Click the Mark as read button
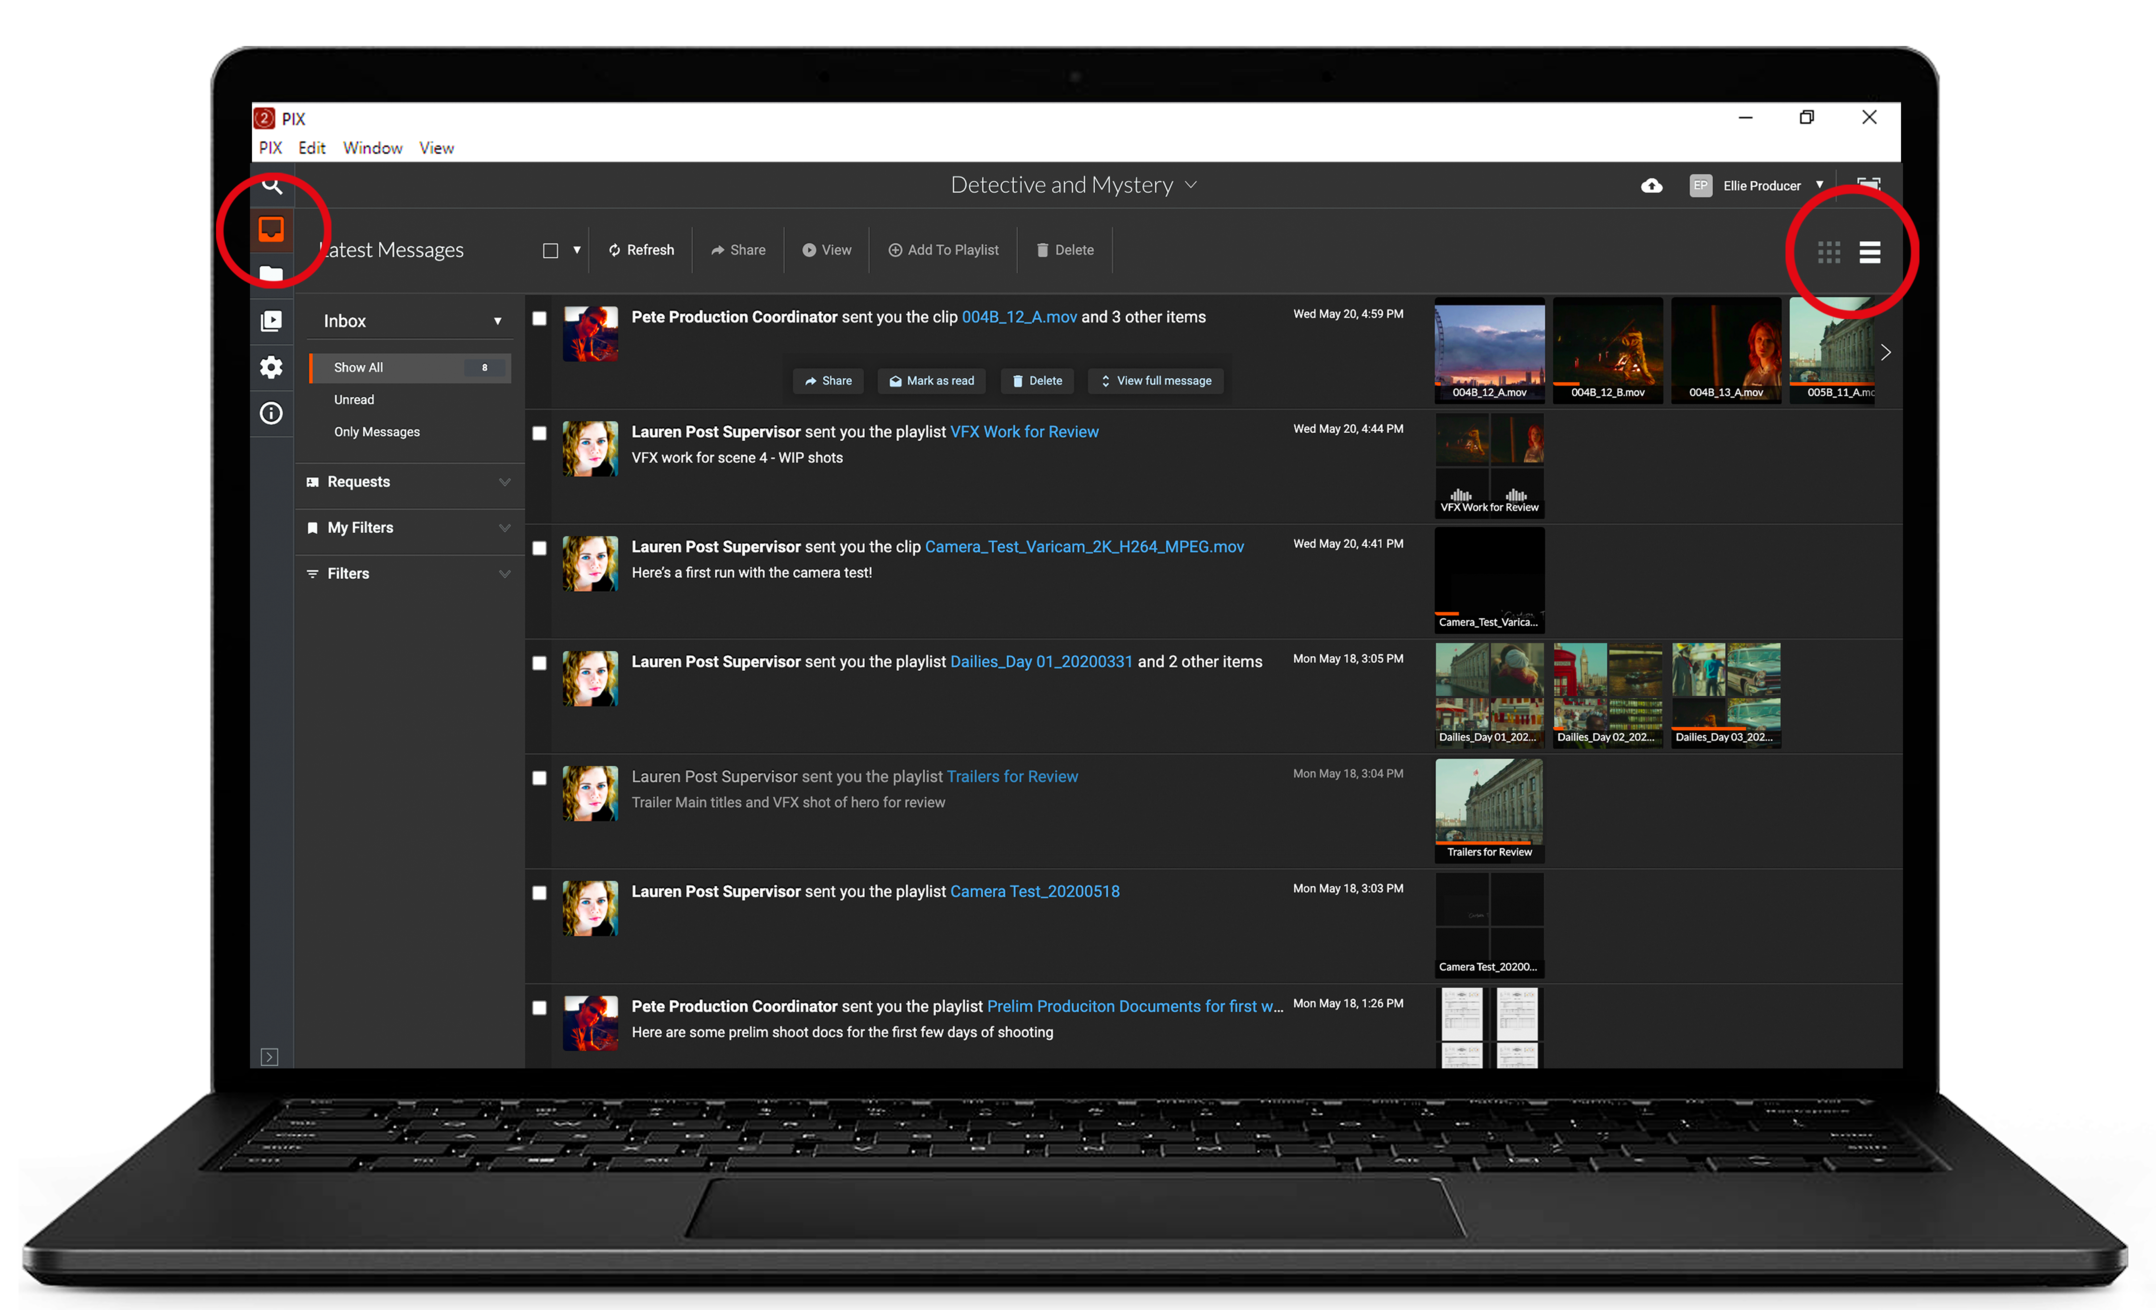The height and width of the screenshot is (1310, 2156). pyautogui.click(x=931, y=381)
